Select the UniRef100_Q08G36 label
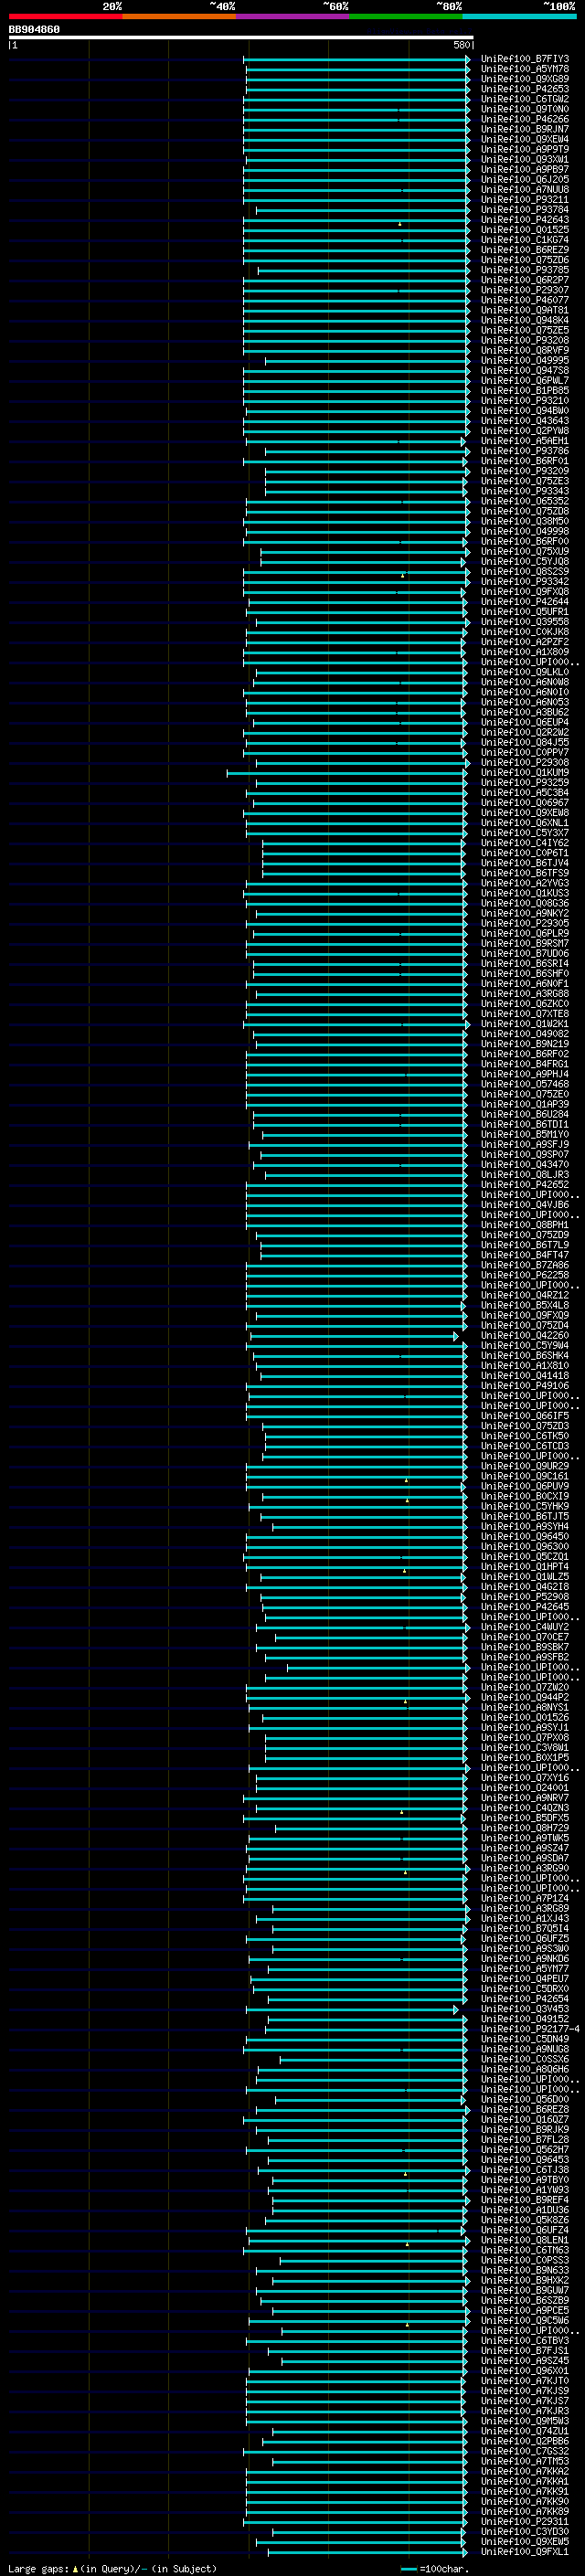This screenshot has height=2576, width=585. coord(524,903)
